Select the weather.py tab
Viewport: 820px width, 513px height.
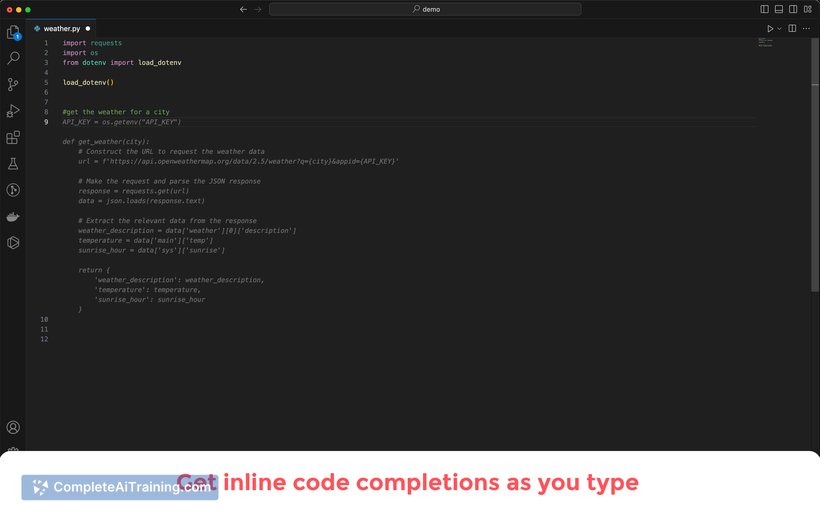62,29
